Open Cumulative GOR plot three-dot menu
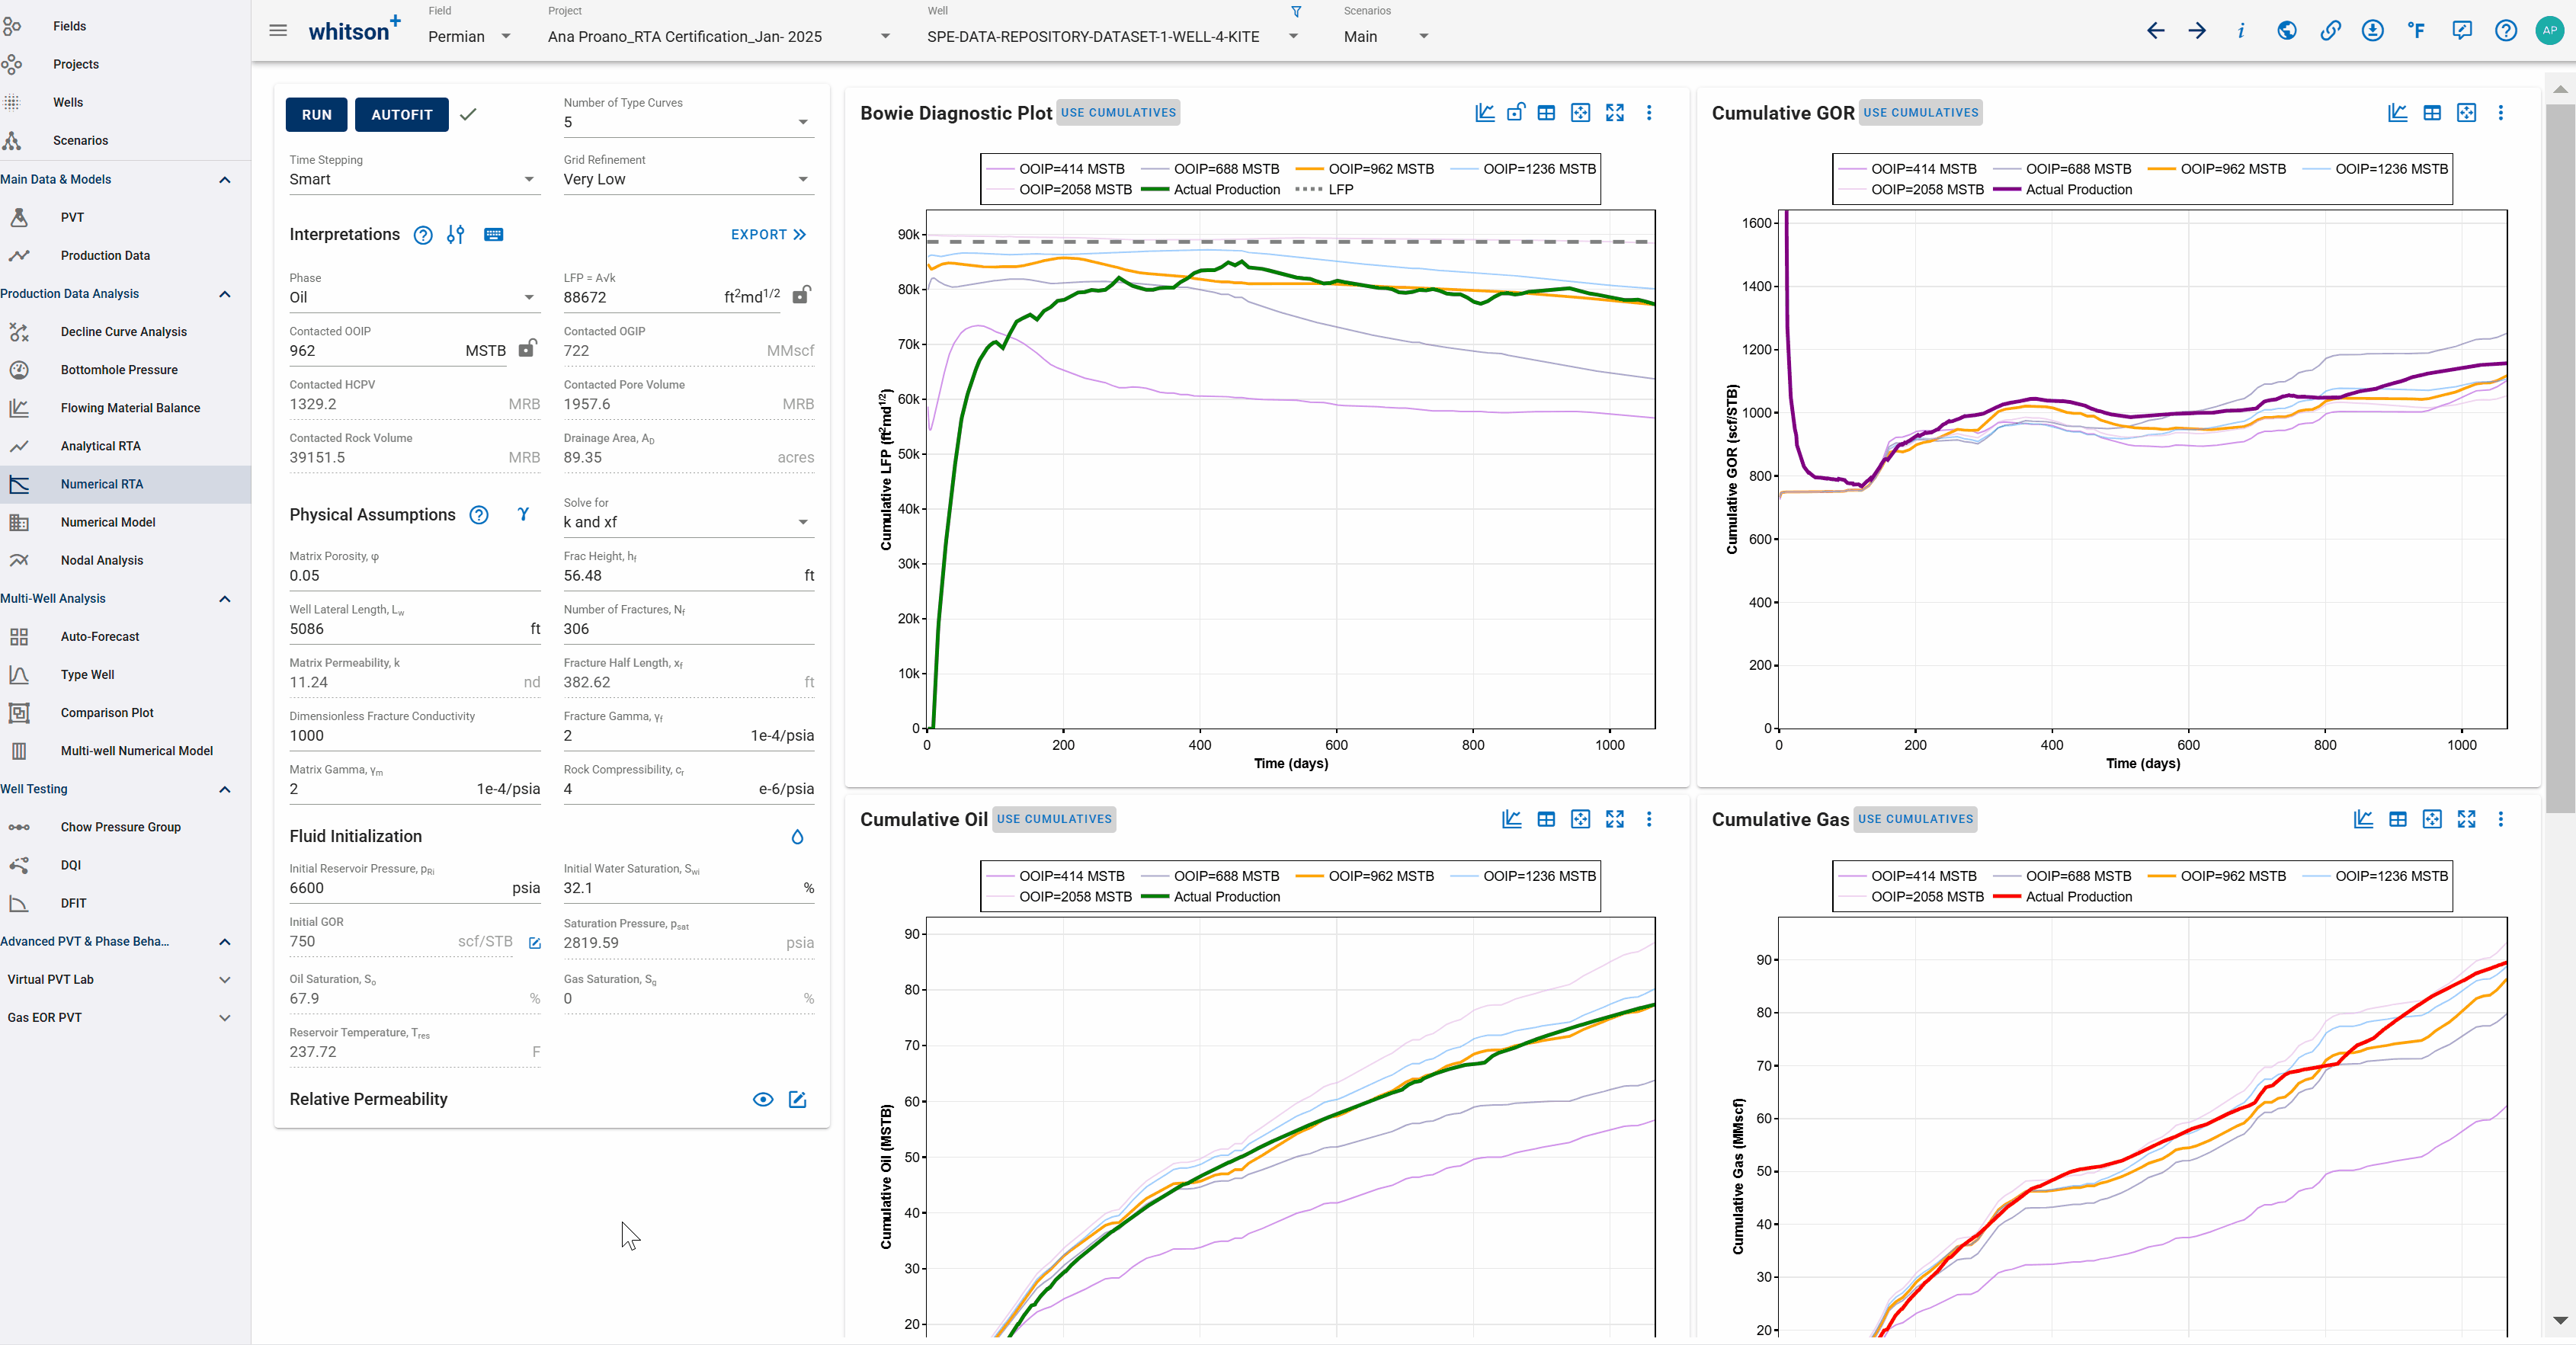 2500,113
